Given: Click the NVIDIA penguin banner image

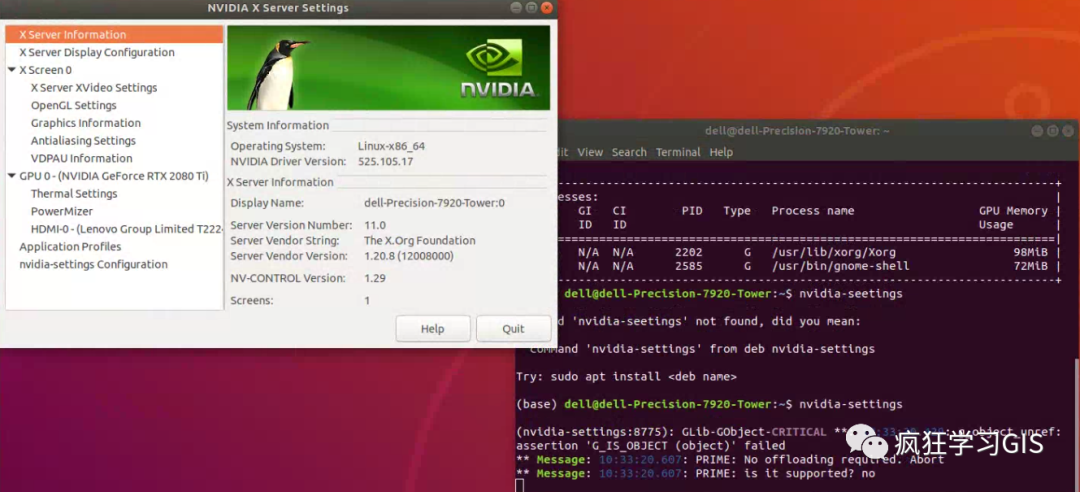Looking at the screenshot, I should 388,68.
